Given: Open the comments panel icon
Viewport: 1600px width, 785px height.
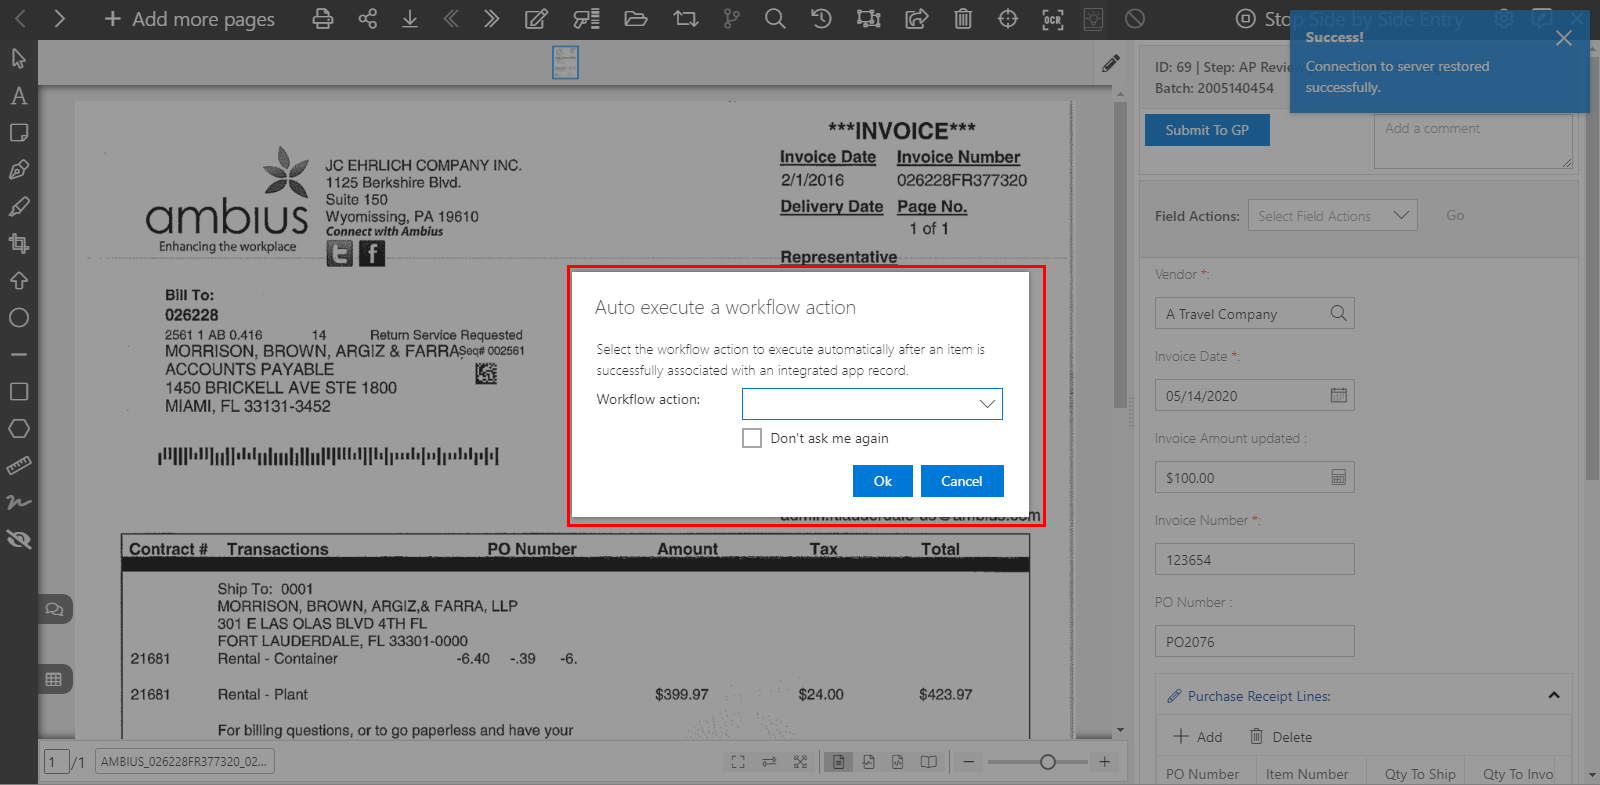Looking at the screenshot, I should pos(55,609).
